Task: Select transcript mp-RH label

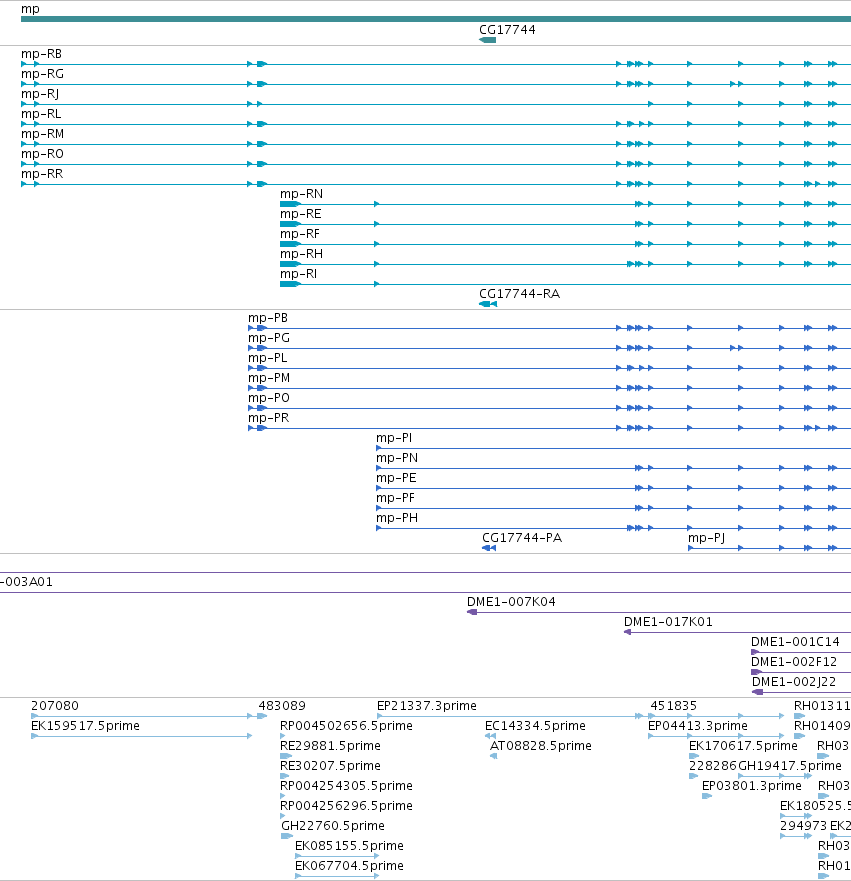Action: click(302, 254)
